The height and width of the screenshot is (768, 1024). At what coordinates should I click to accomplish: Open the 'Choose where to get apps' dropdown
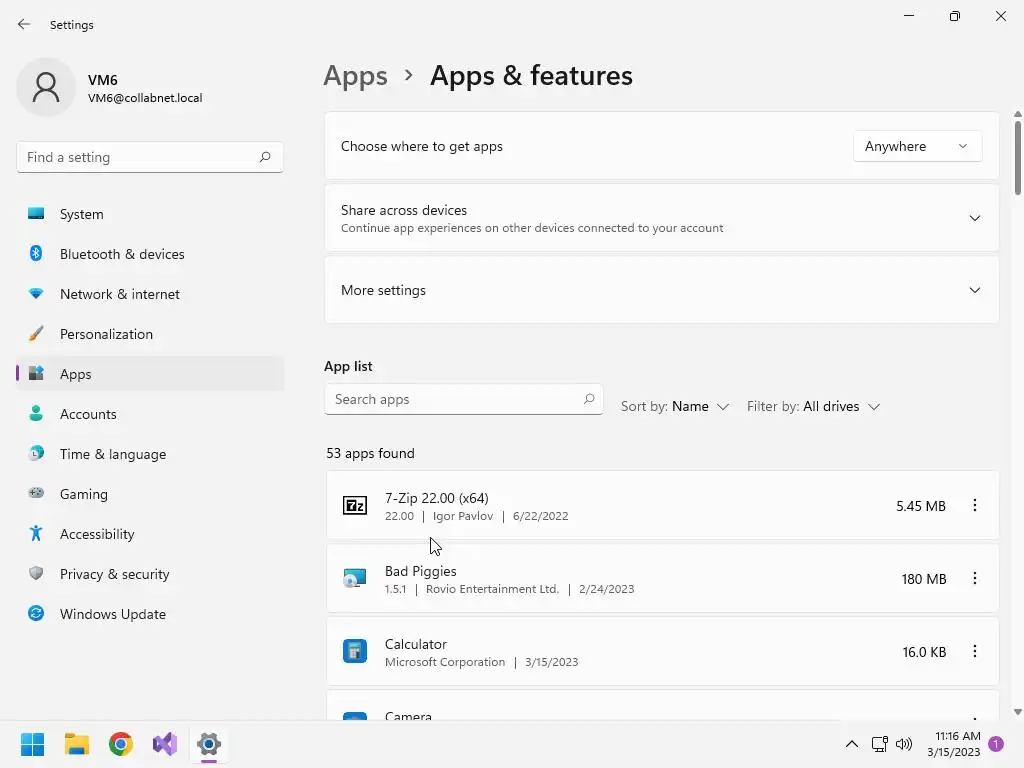coord(917,146)
